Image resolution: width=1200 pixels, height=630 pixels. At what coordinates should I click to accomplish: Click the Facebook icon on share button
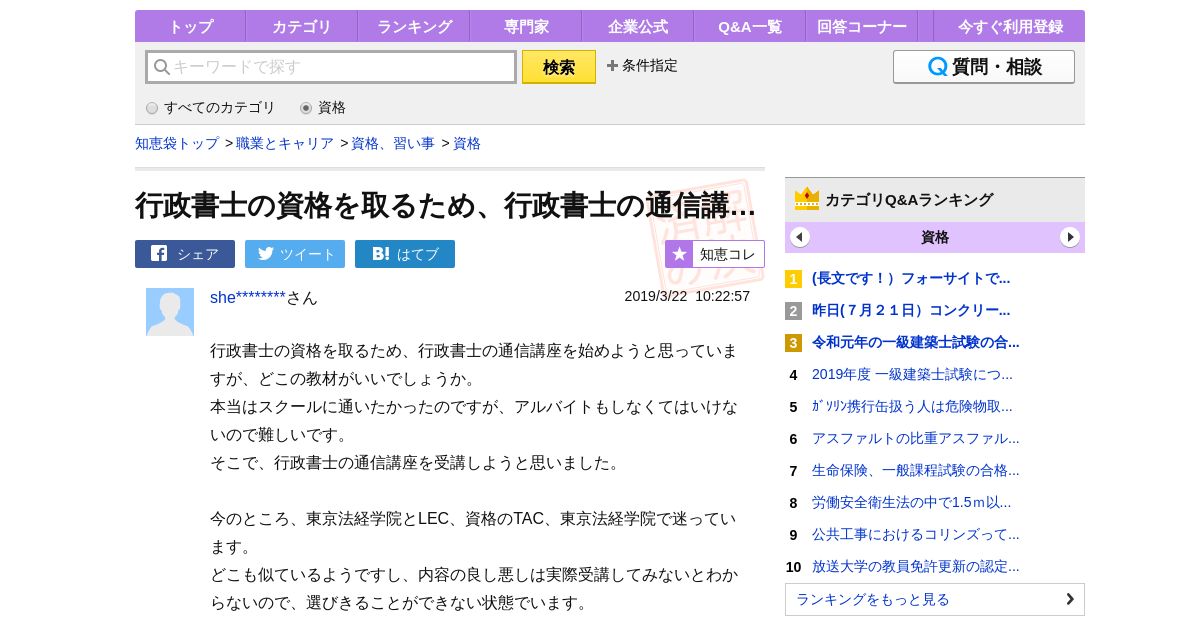tap(159, 253)
